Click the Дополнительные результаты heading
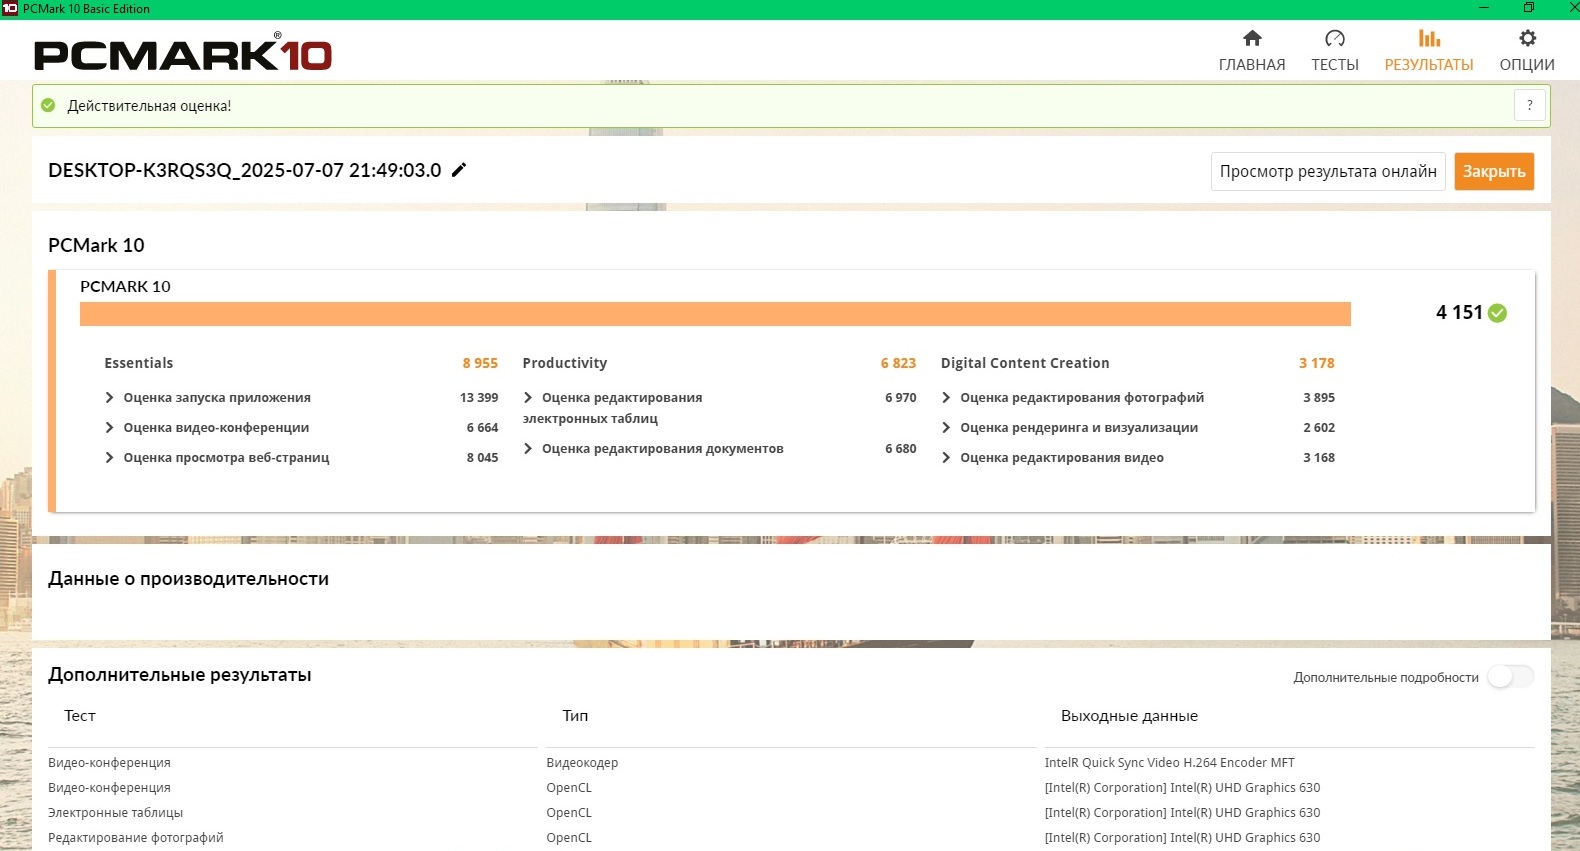Viewport: 1580px width, 851px height. [x=180, y=675]
